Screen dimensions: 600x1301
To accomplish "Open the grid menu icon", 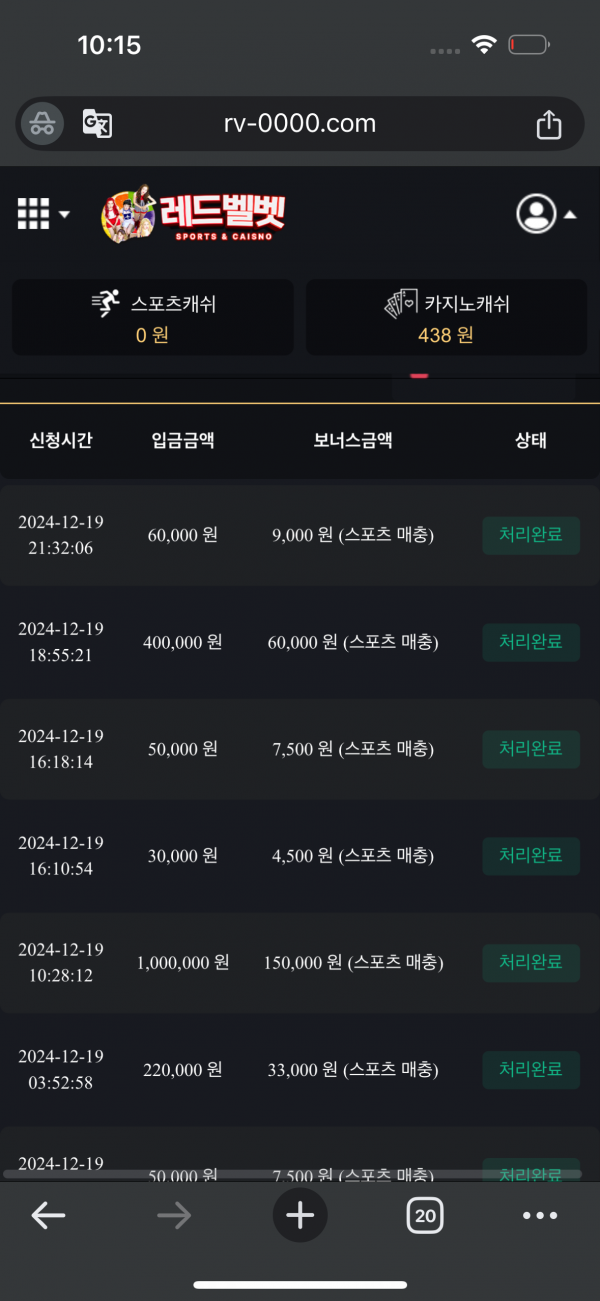I will tap(33, 213).
